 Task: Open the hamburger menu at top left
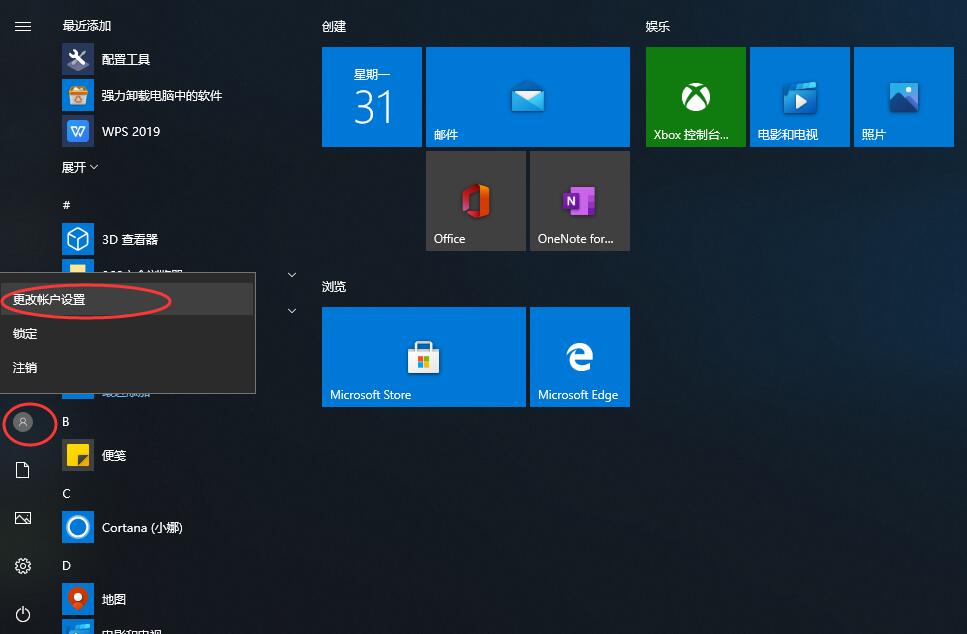(x=23, y=26)
